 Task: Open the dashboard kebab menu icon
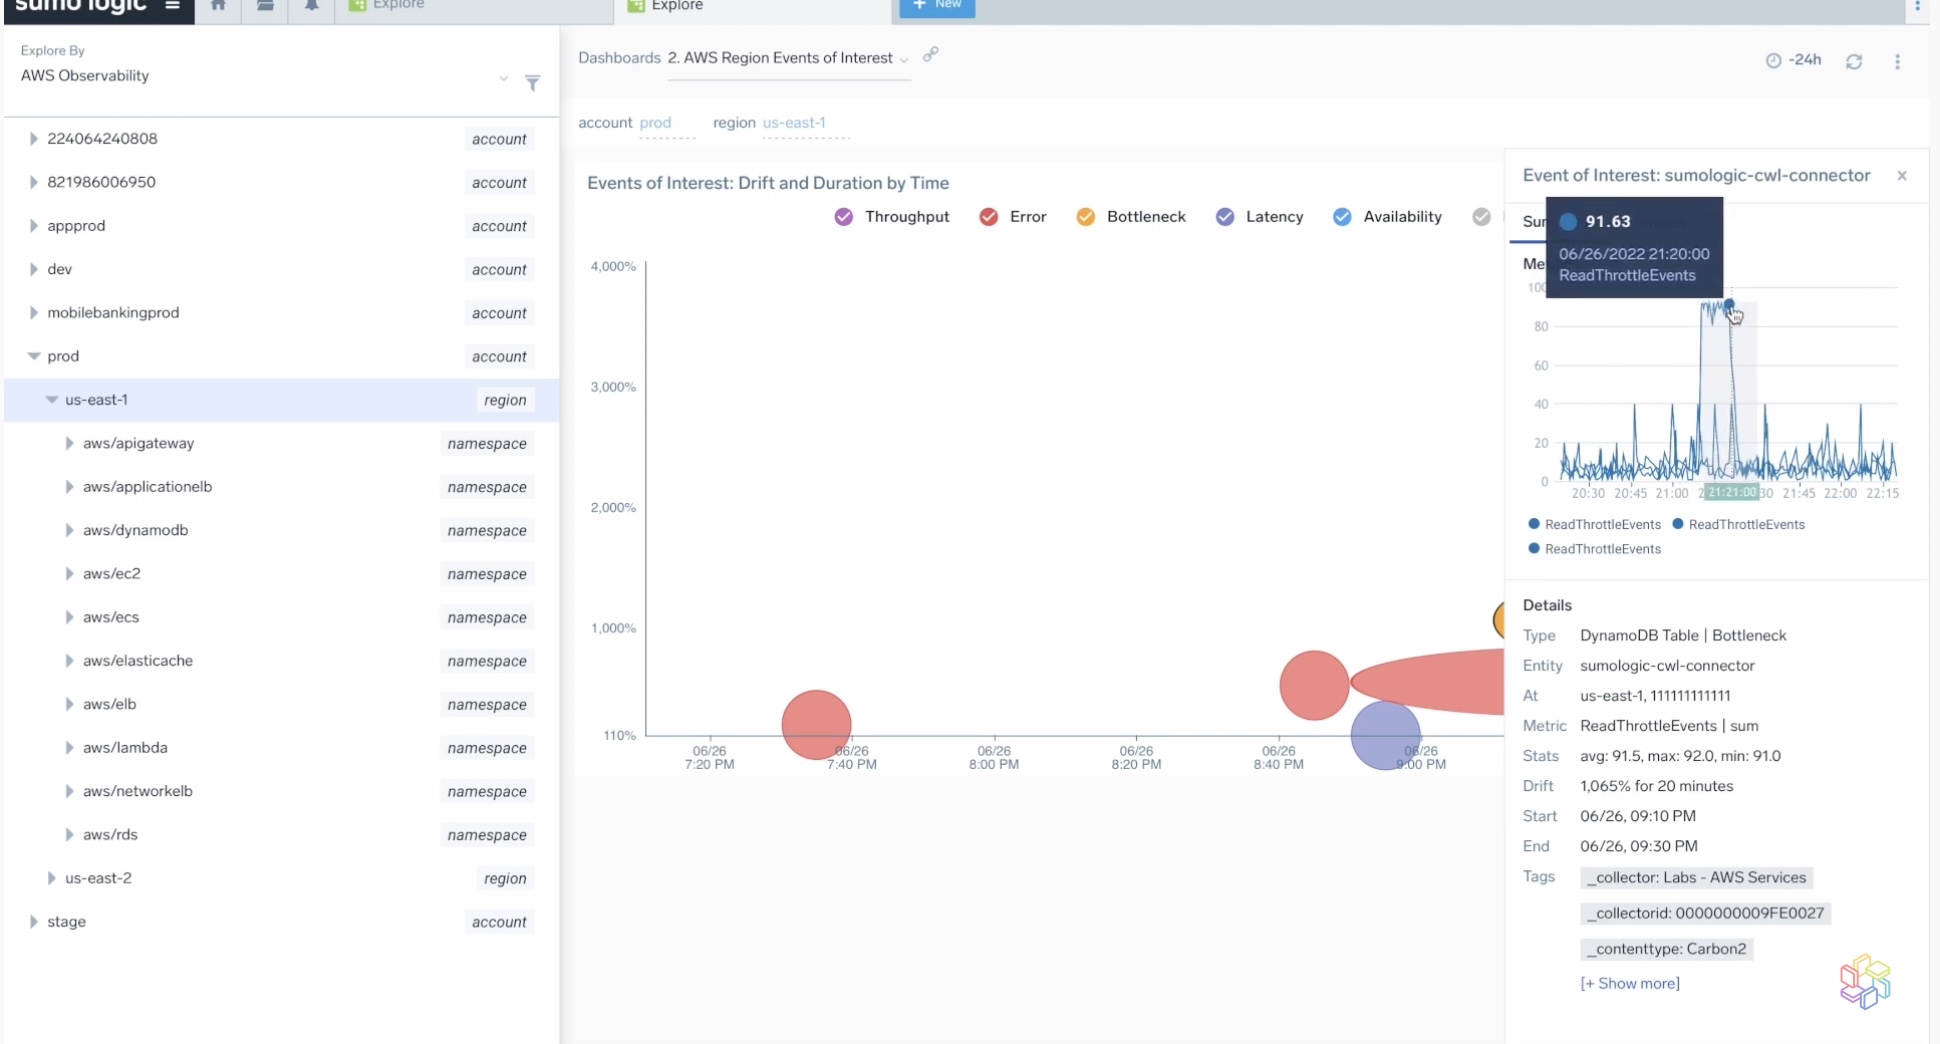1898,61
